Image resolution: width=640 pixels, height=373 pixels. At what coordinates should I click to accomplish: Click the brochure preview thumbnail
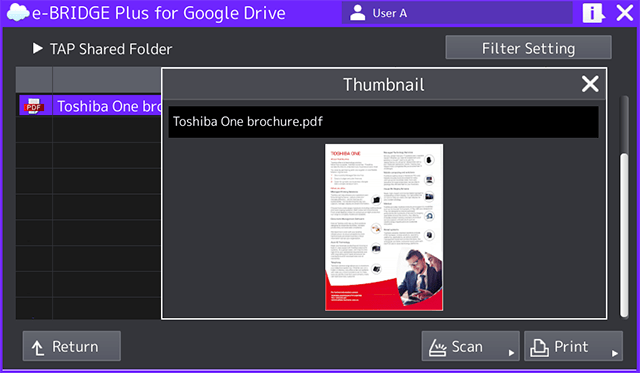[x=384, y=227]
